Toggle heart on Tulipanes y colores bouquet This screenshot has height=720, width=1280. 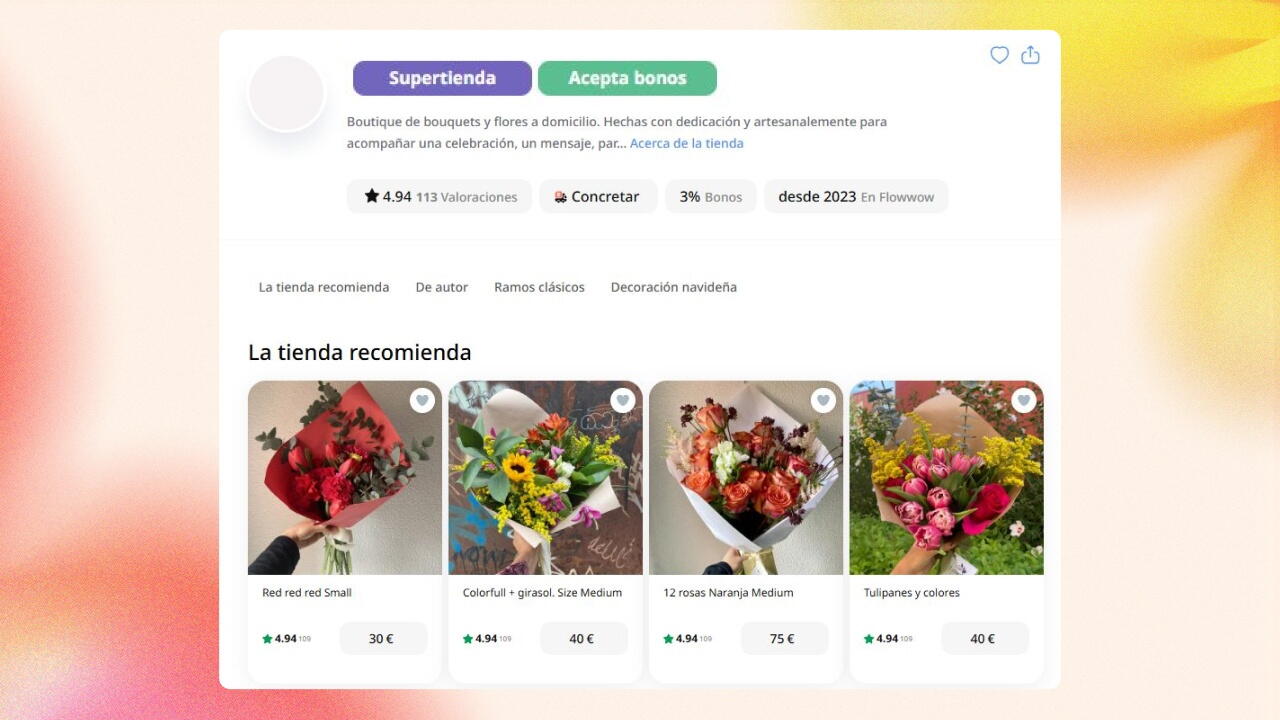[x=1024, y=400]
